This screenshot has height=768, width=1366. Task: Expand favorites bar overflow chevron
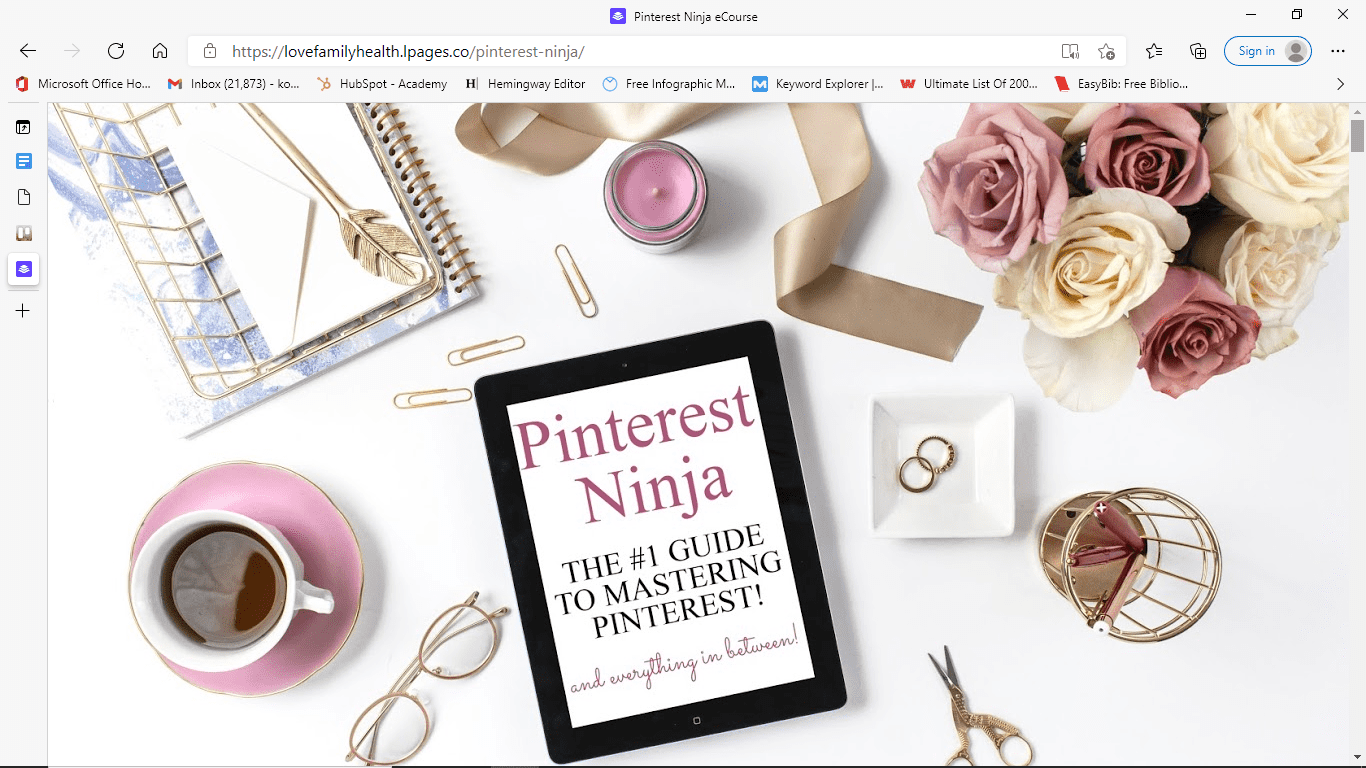point(1341,84)
